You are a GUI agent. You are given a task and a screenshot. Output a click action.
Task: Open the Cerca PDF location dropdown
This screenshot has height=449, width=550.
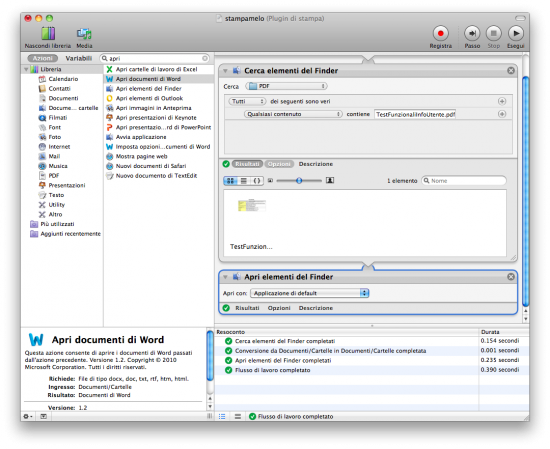(287, 86)
